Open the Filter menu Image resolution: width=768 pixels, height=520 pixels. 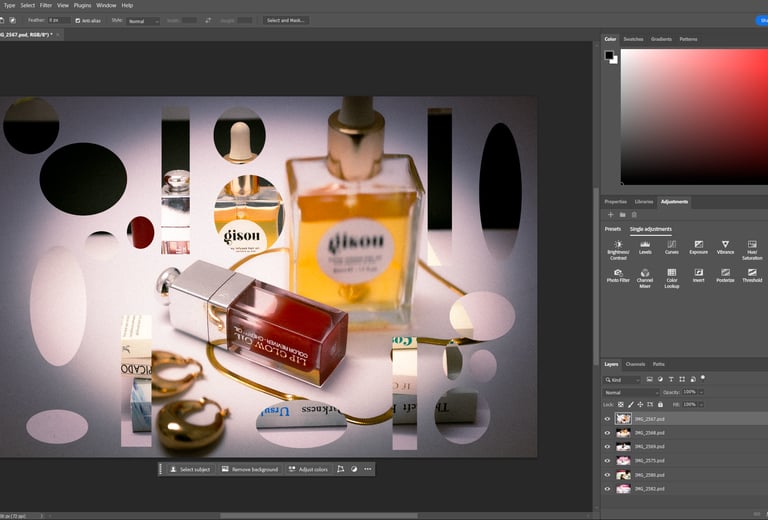(46, 5)
